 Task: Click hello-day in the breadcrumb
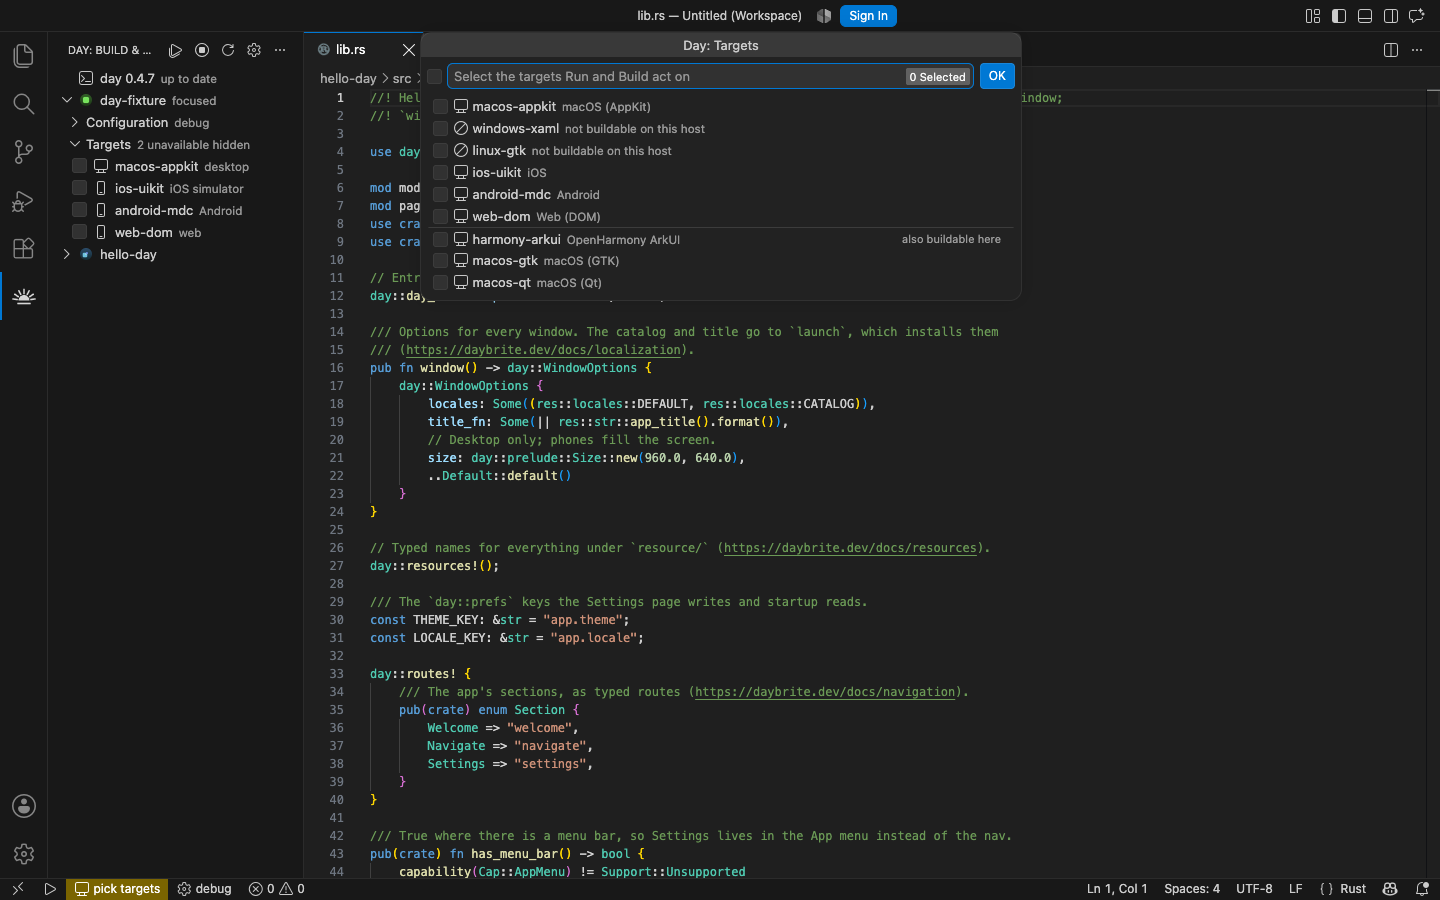[348, 78]
